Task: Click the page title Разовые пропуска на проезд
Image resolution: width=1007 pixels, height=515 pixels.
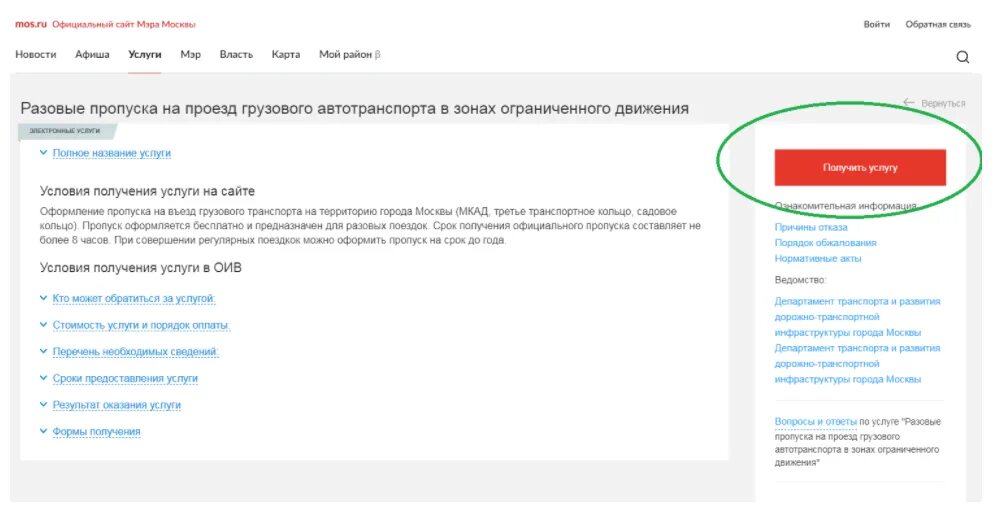Action: pyautogui.click(x=355, y=108)
